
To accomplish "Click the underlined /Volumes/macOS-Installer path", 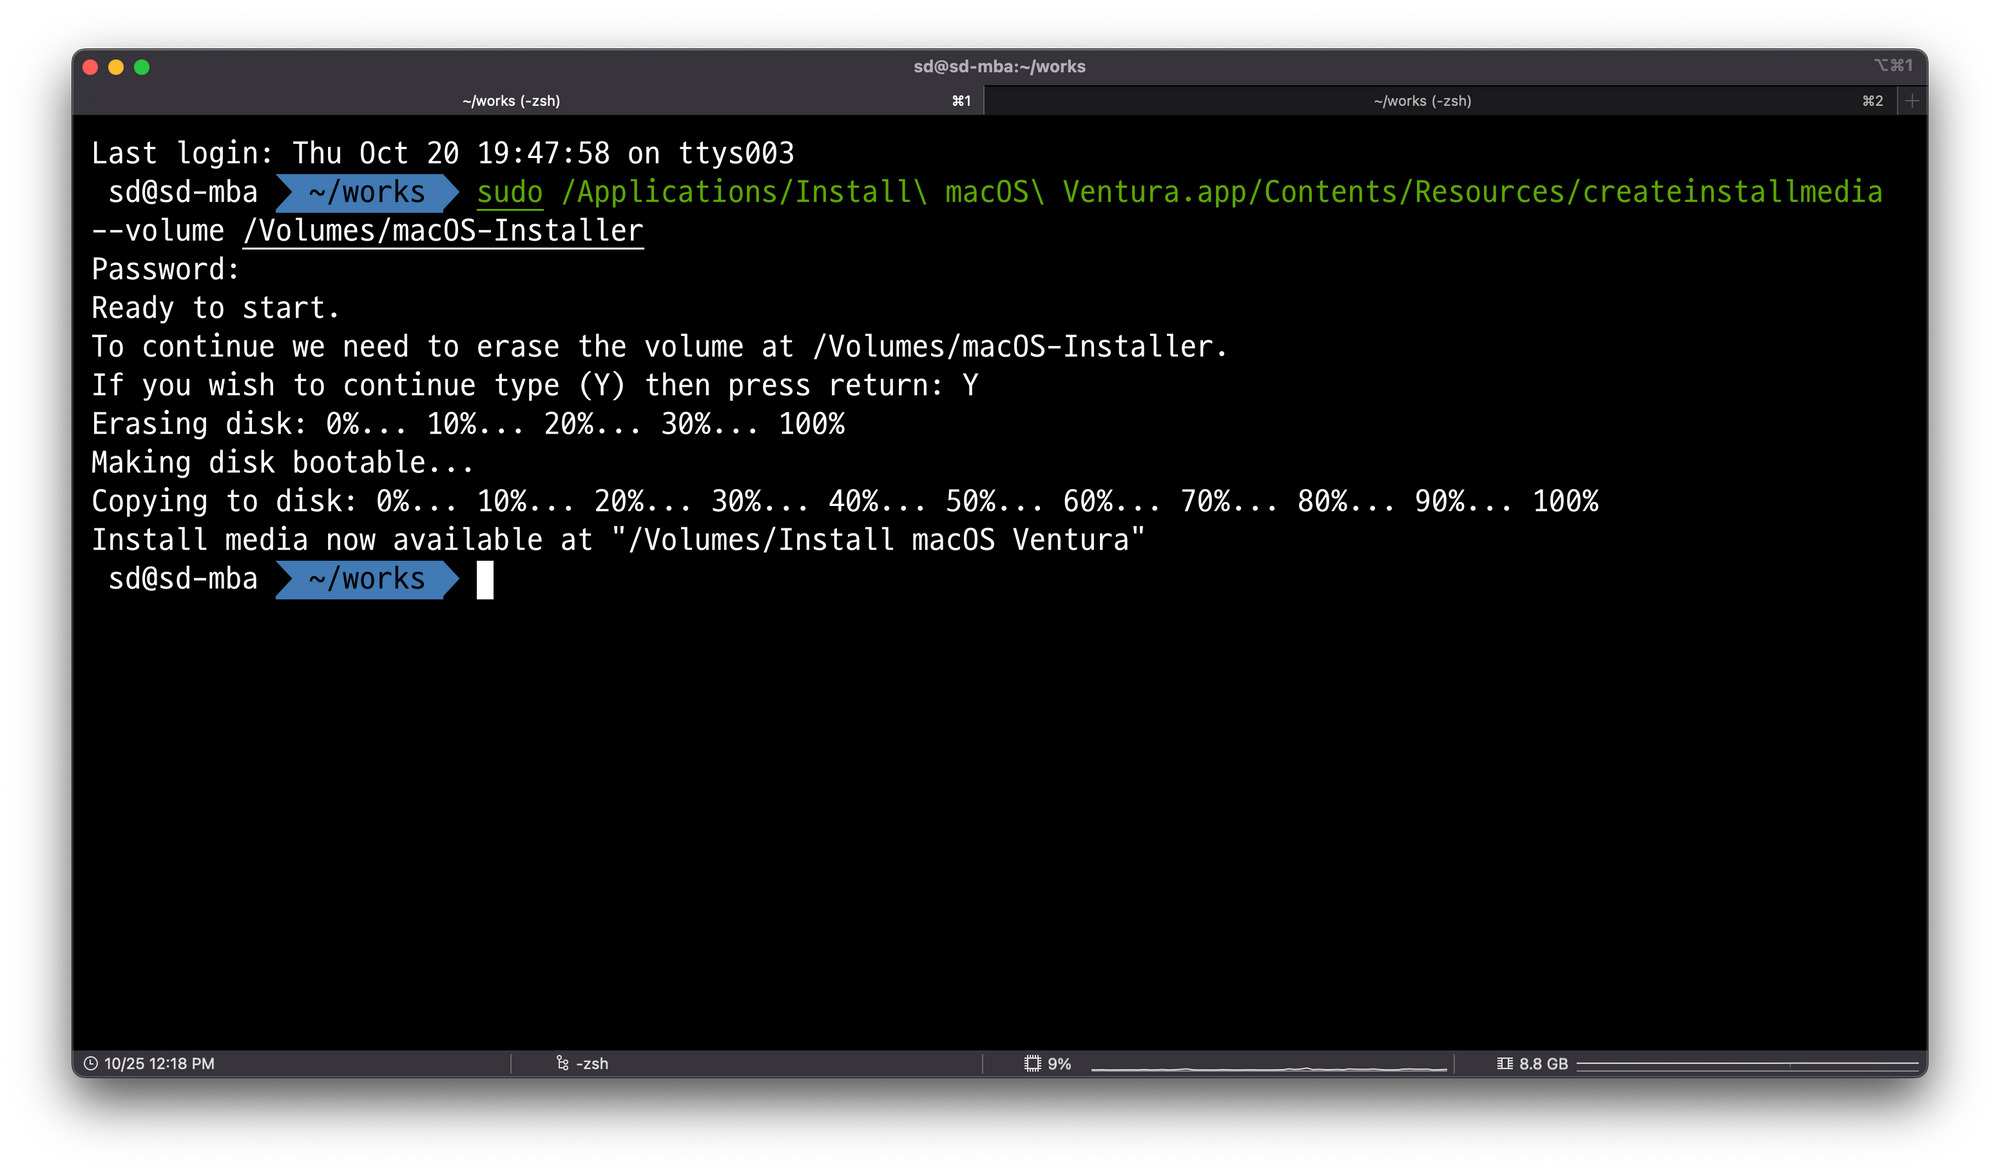I will tap(443, 231).
